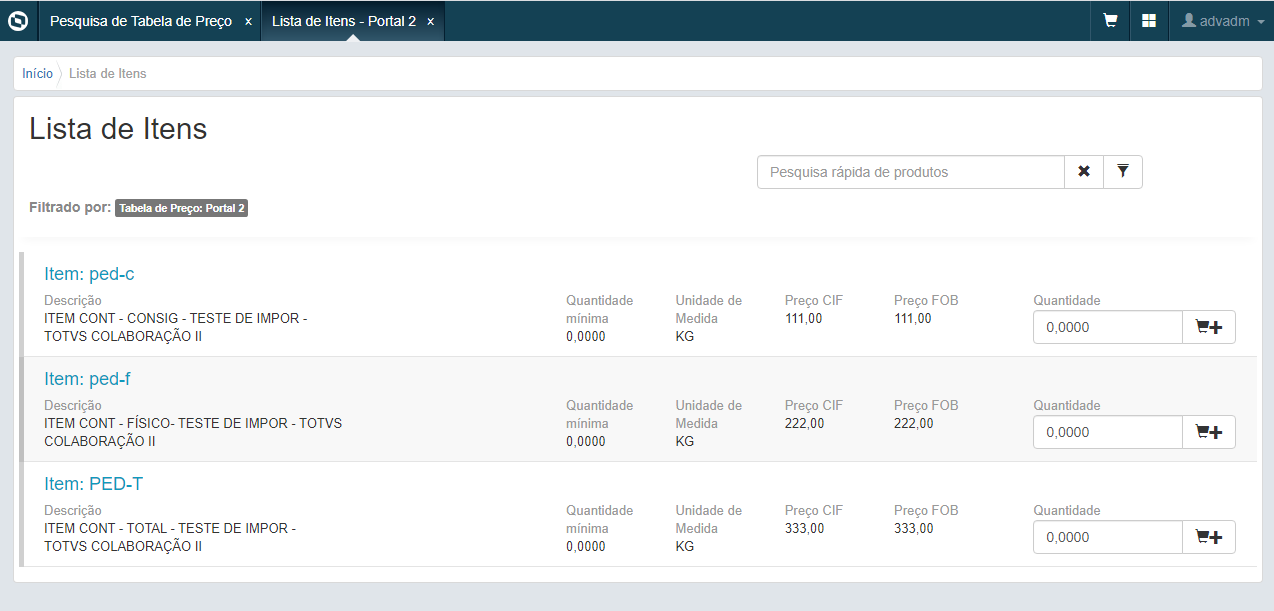Switch to Pesquisa de Tabela de Preço tab
This screenshot has width=1274, height=611.
pyautogui.click(x=141, y=21)
